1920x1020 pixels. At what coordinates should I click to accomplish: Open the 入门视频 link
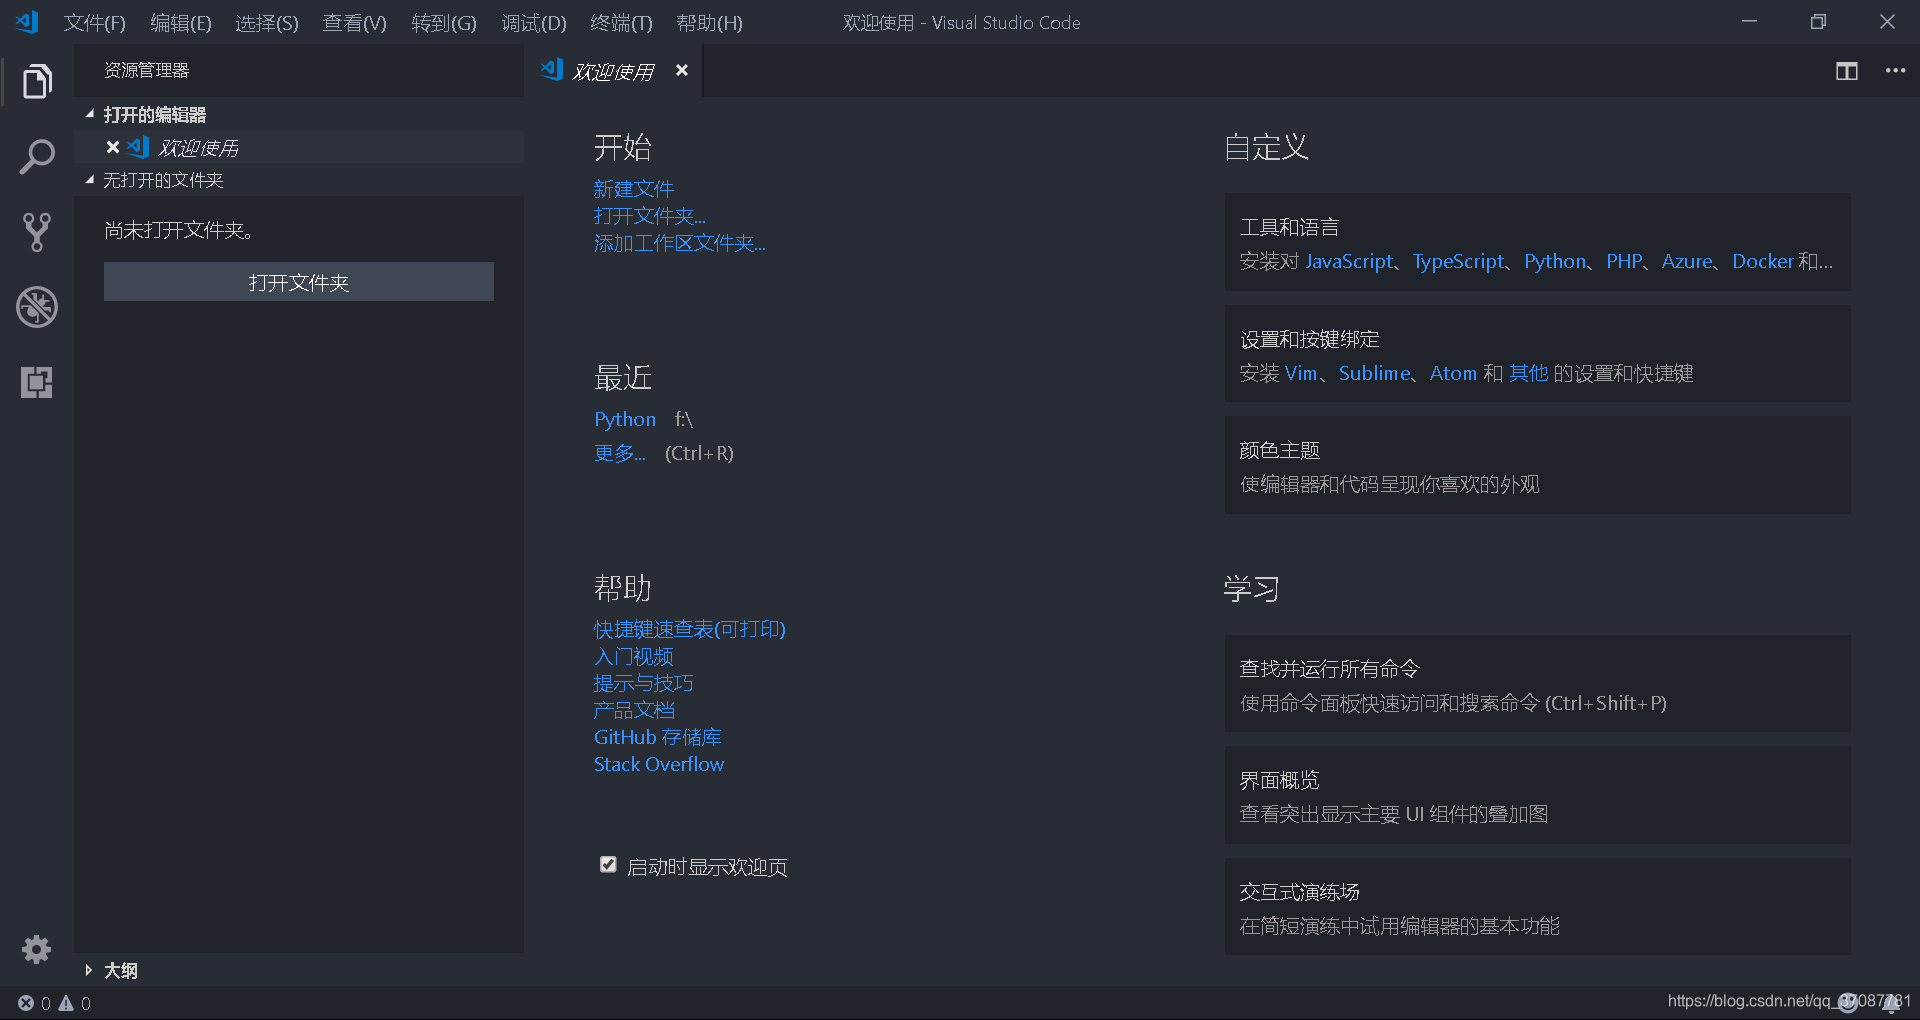[634, 656]
